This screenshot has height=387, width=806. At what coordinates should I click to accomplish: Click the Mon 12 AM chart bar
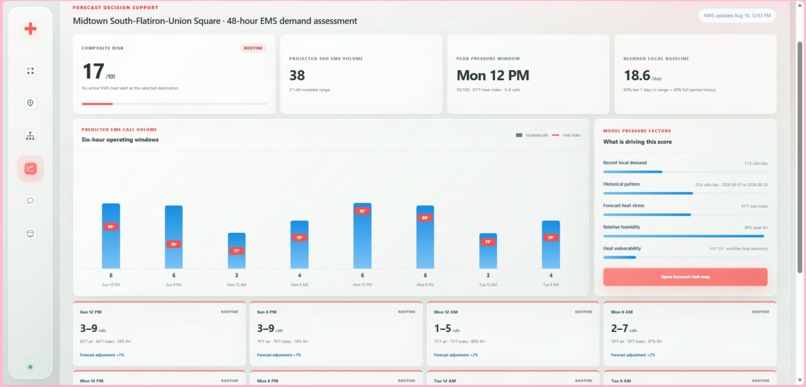click(236, 251)
